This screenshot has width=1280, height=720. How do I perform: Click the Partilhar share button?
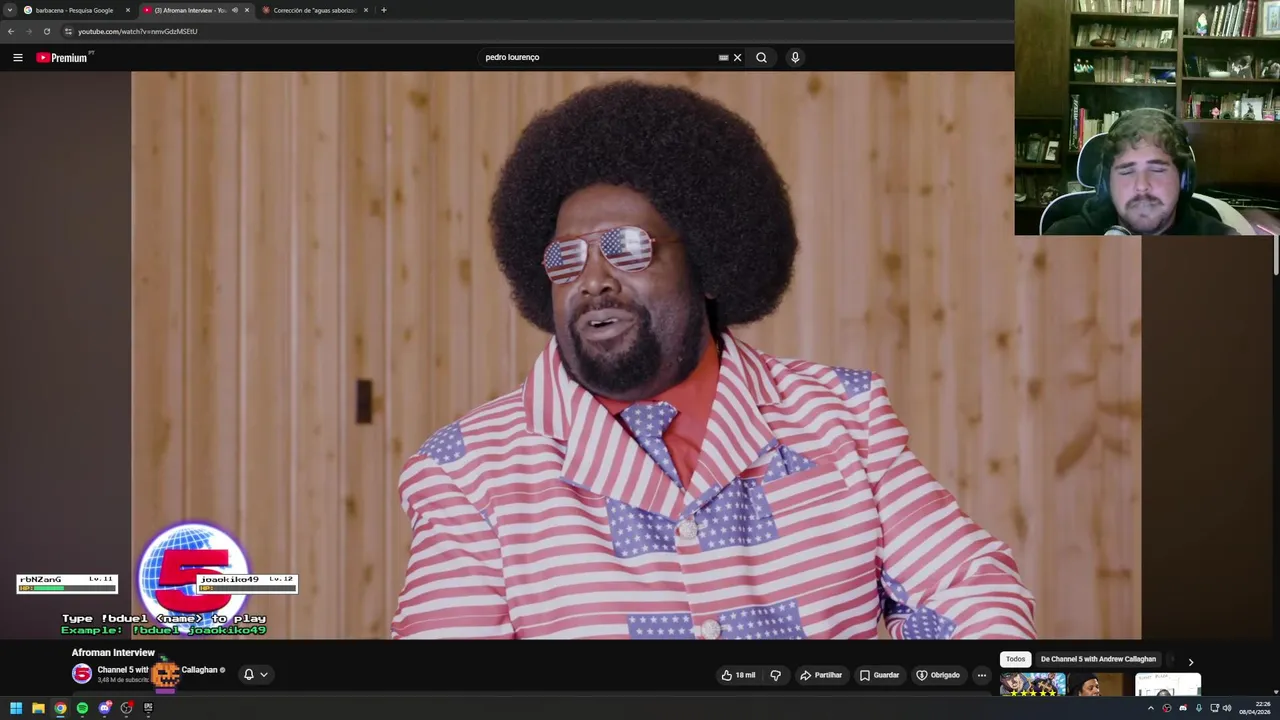pos(821,675)
